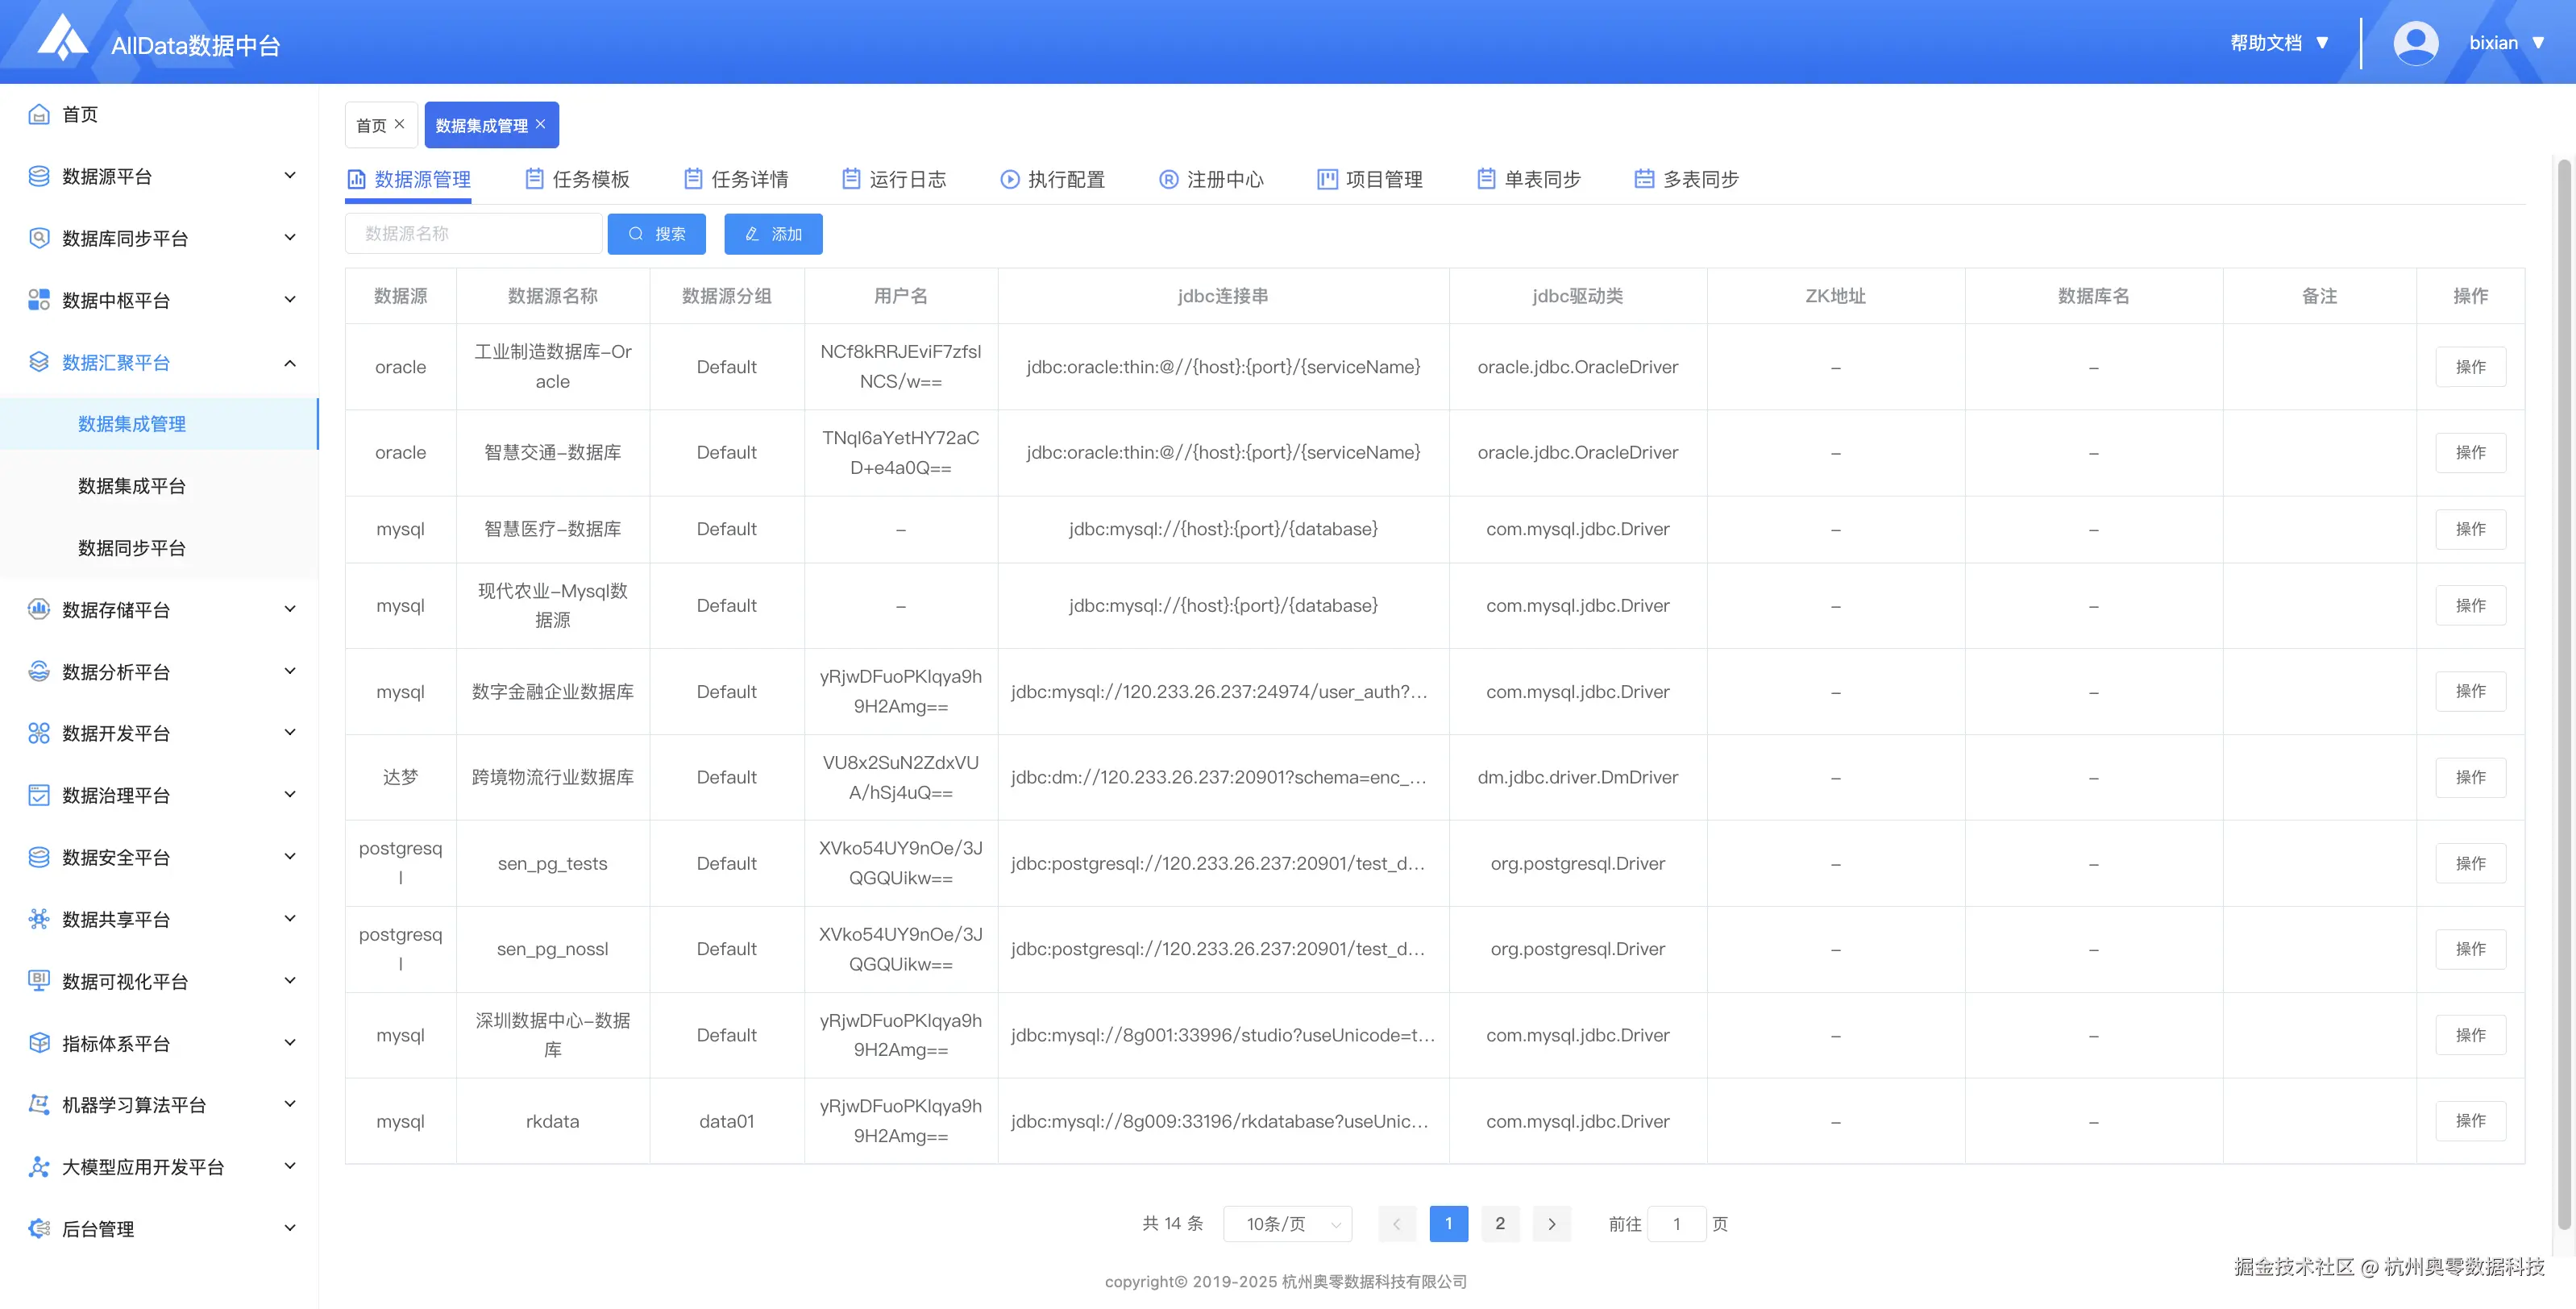Close the 数据集成管理 page tab
Image resolution: width=2576 pixels, height=1309 pixels.
click(x=541, y=124)
